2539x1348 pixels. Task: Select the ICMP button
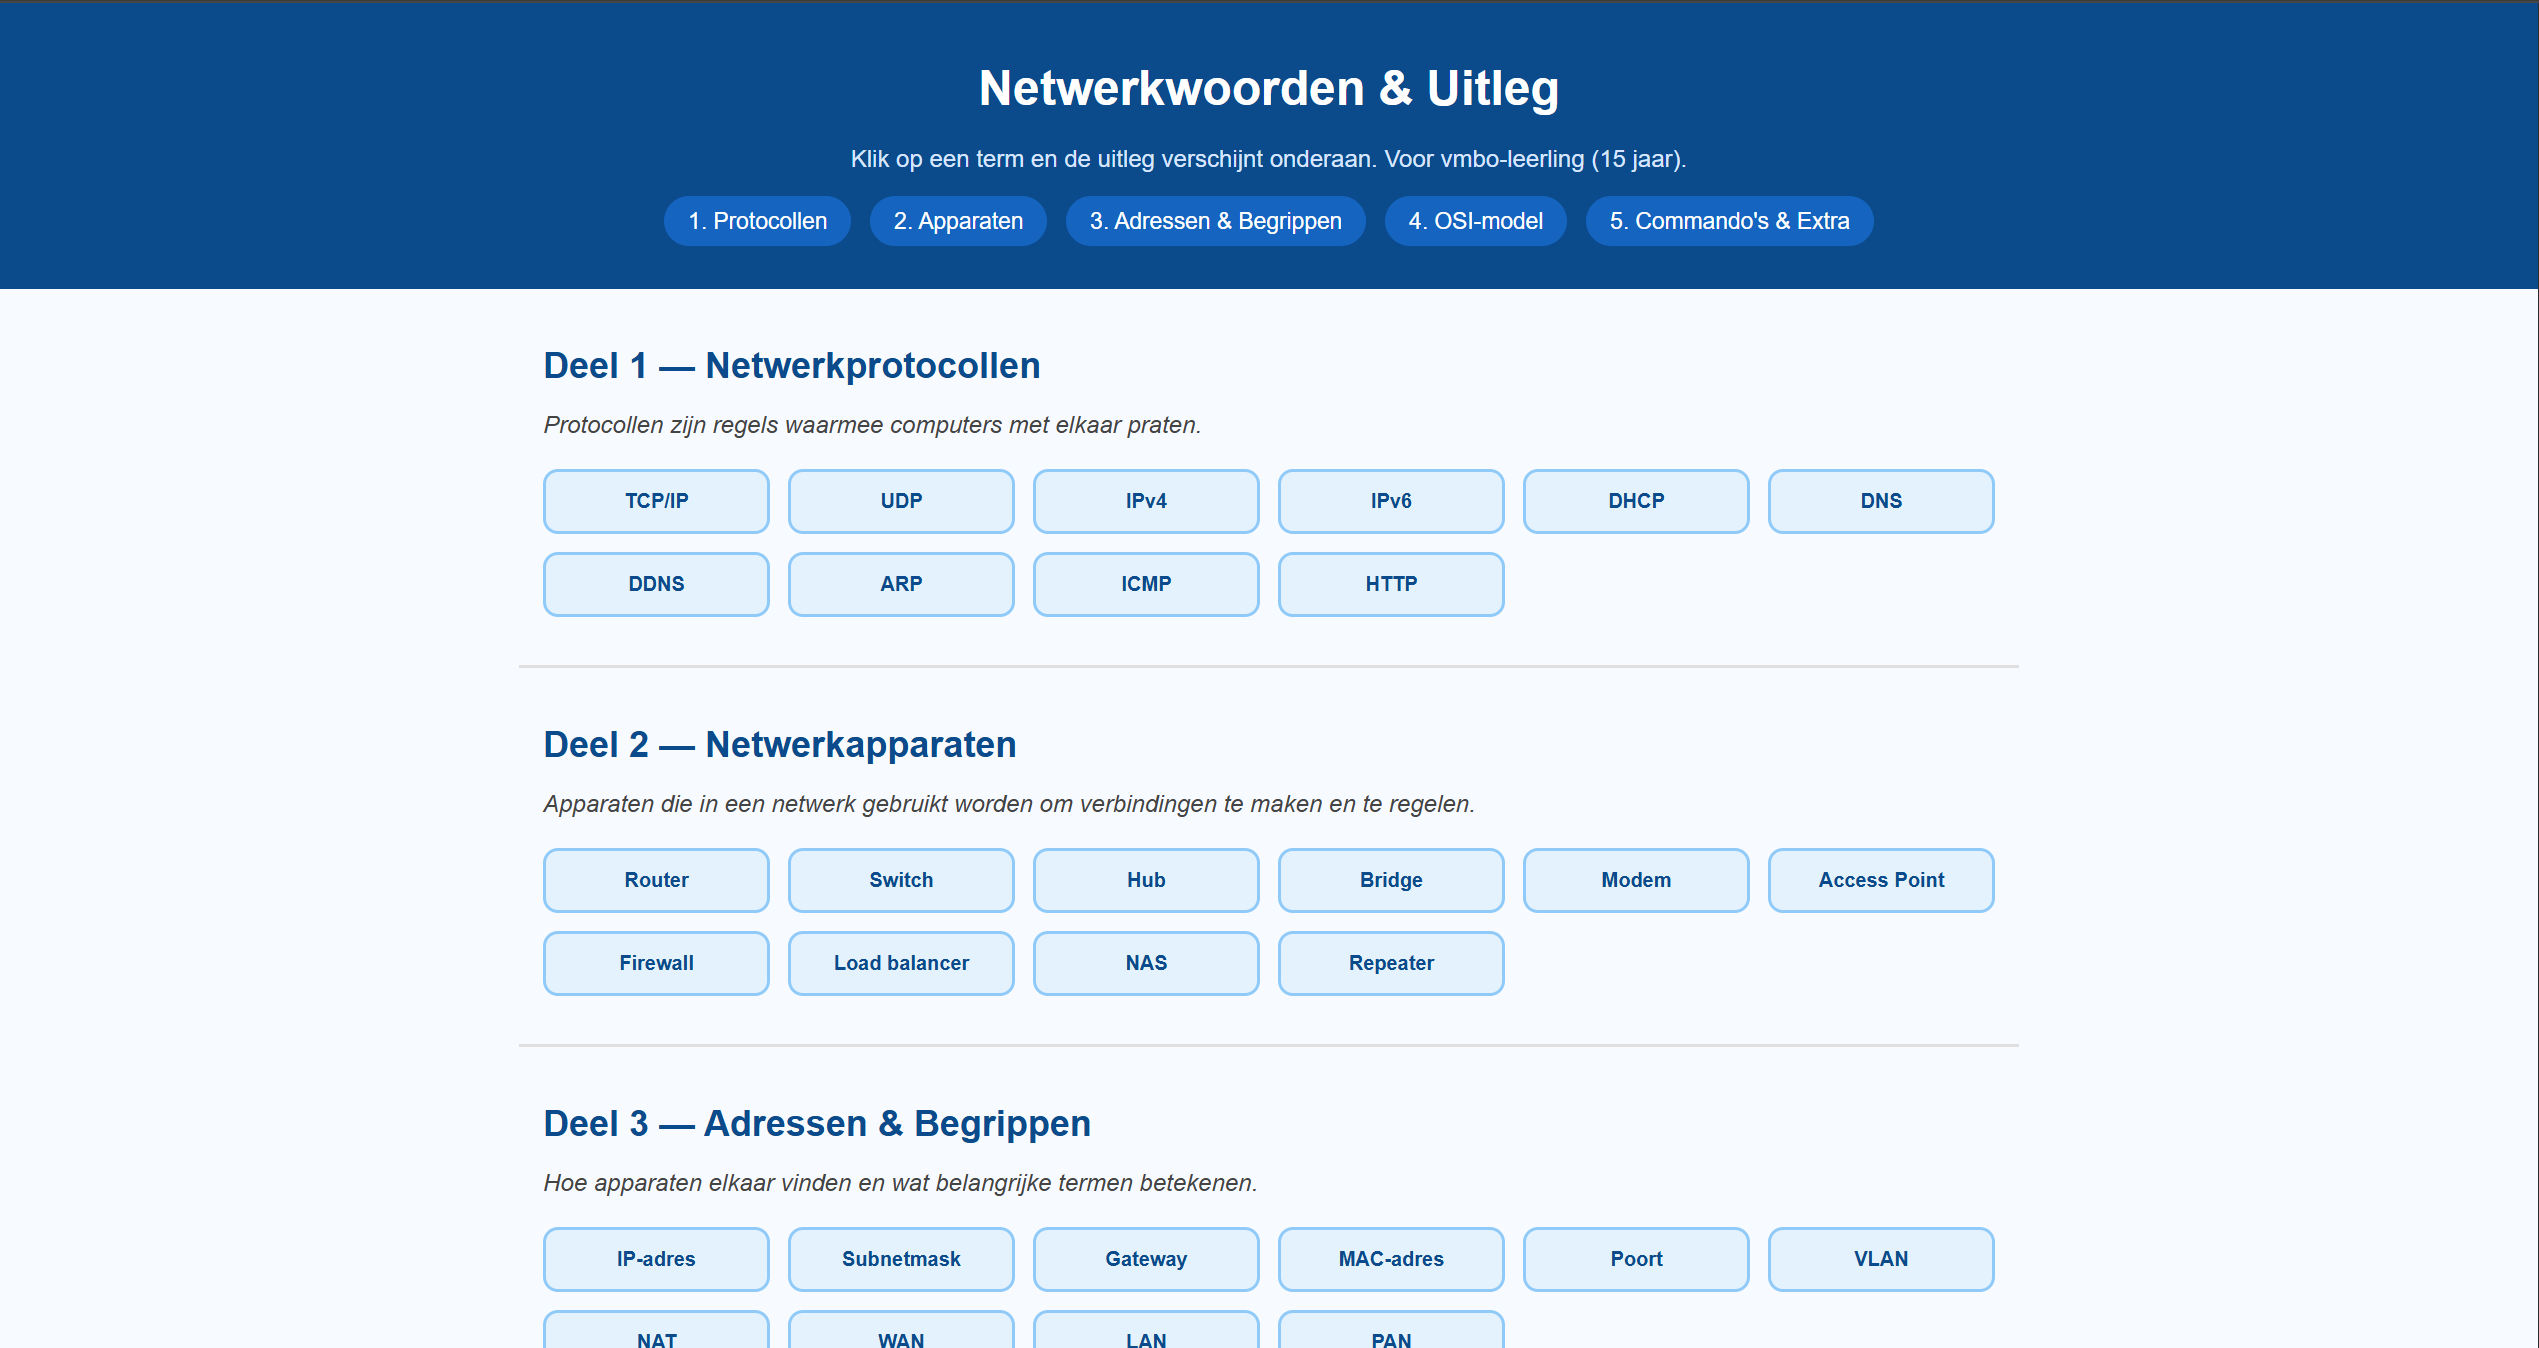click(1145, 584)
